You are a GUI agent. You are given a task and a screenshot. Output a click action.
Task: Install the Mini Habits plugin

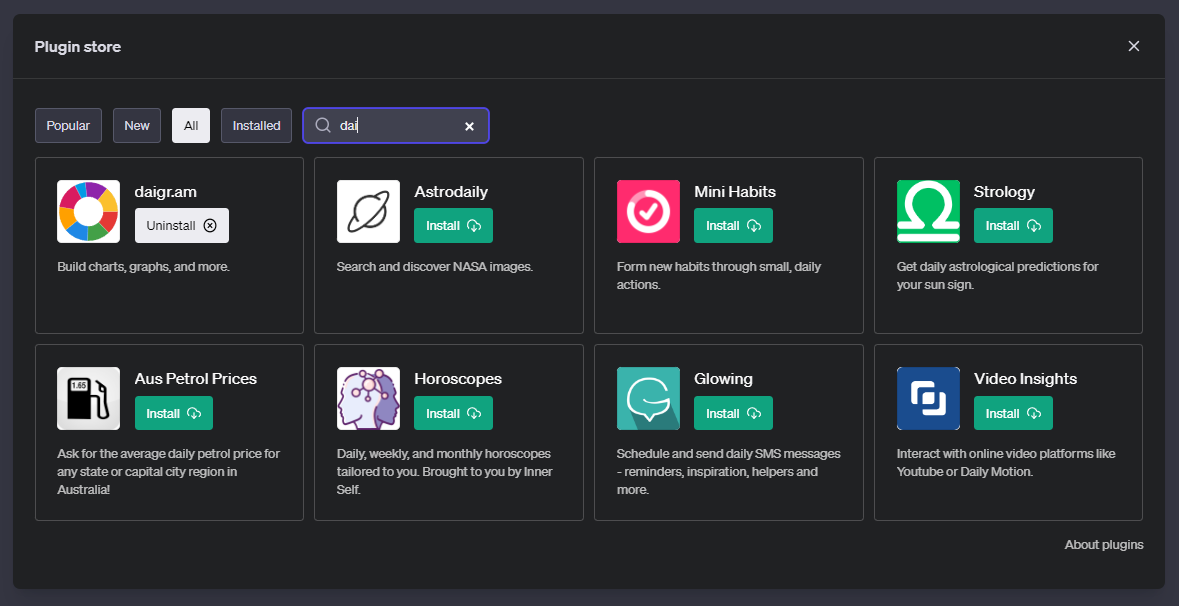pyautogui.click(x=733, y=226)
